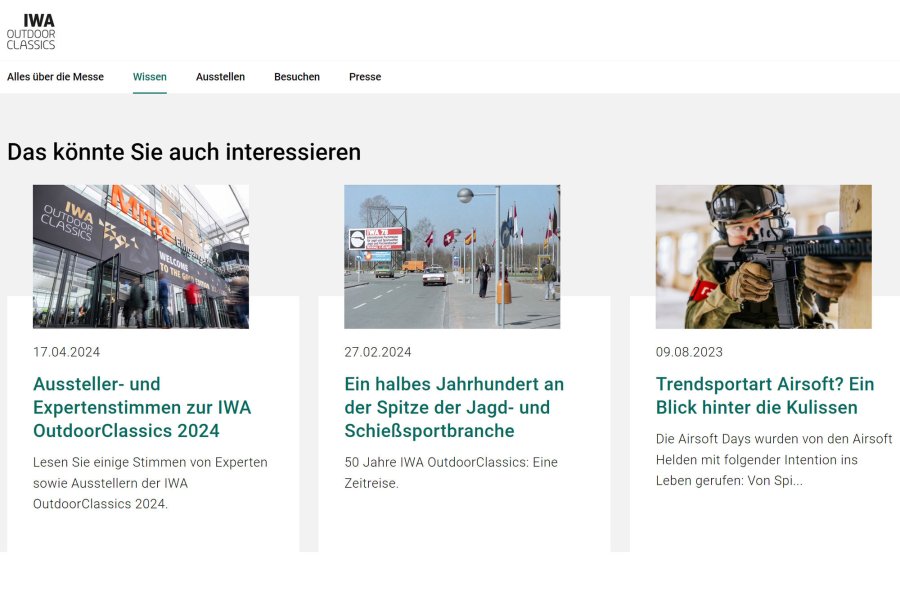Click the Airsoft soldier image
Screen dimensions: 900x600
(763, 256)
